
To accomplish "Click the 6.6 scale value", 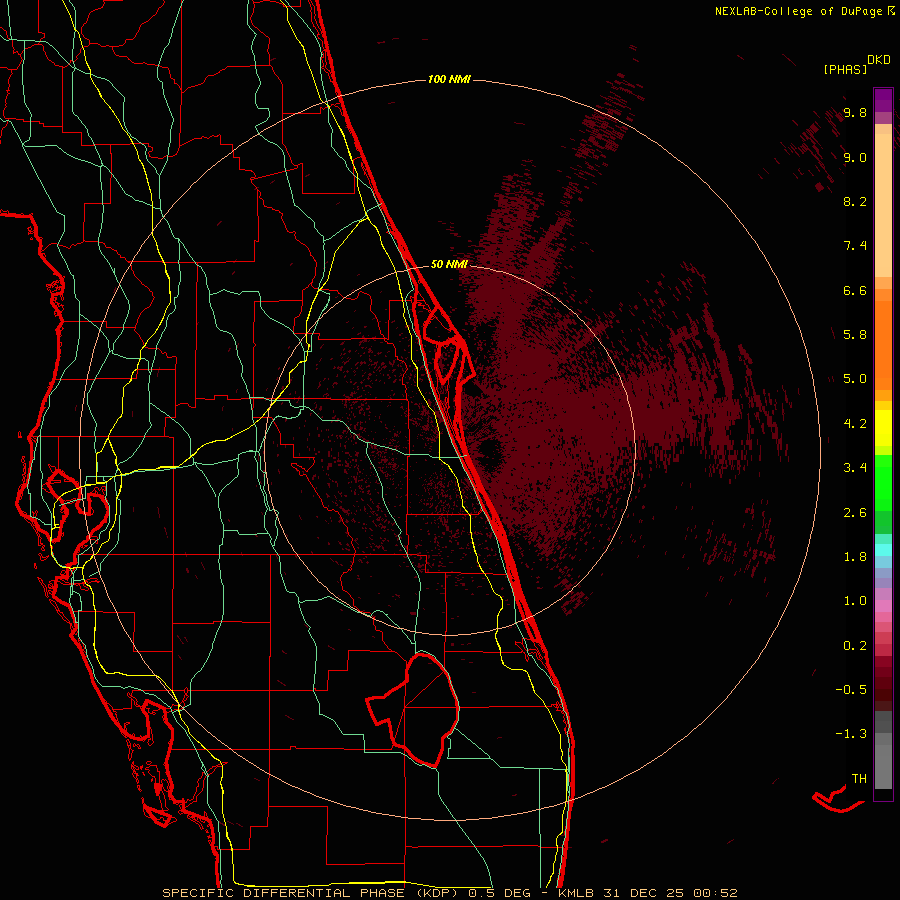I will click(x=855, y=290).
